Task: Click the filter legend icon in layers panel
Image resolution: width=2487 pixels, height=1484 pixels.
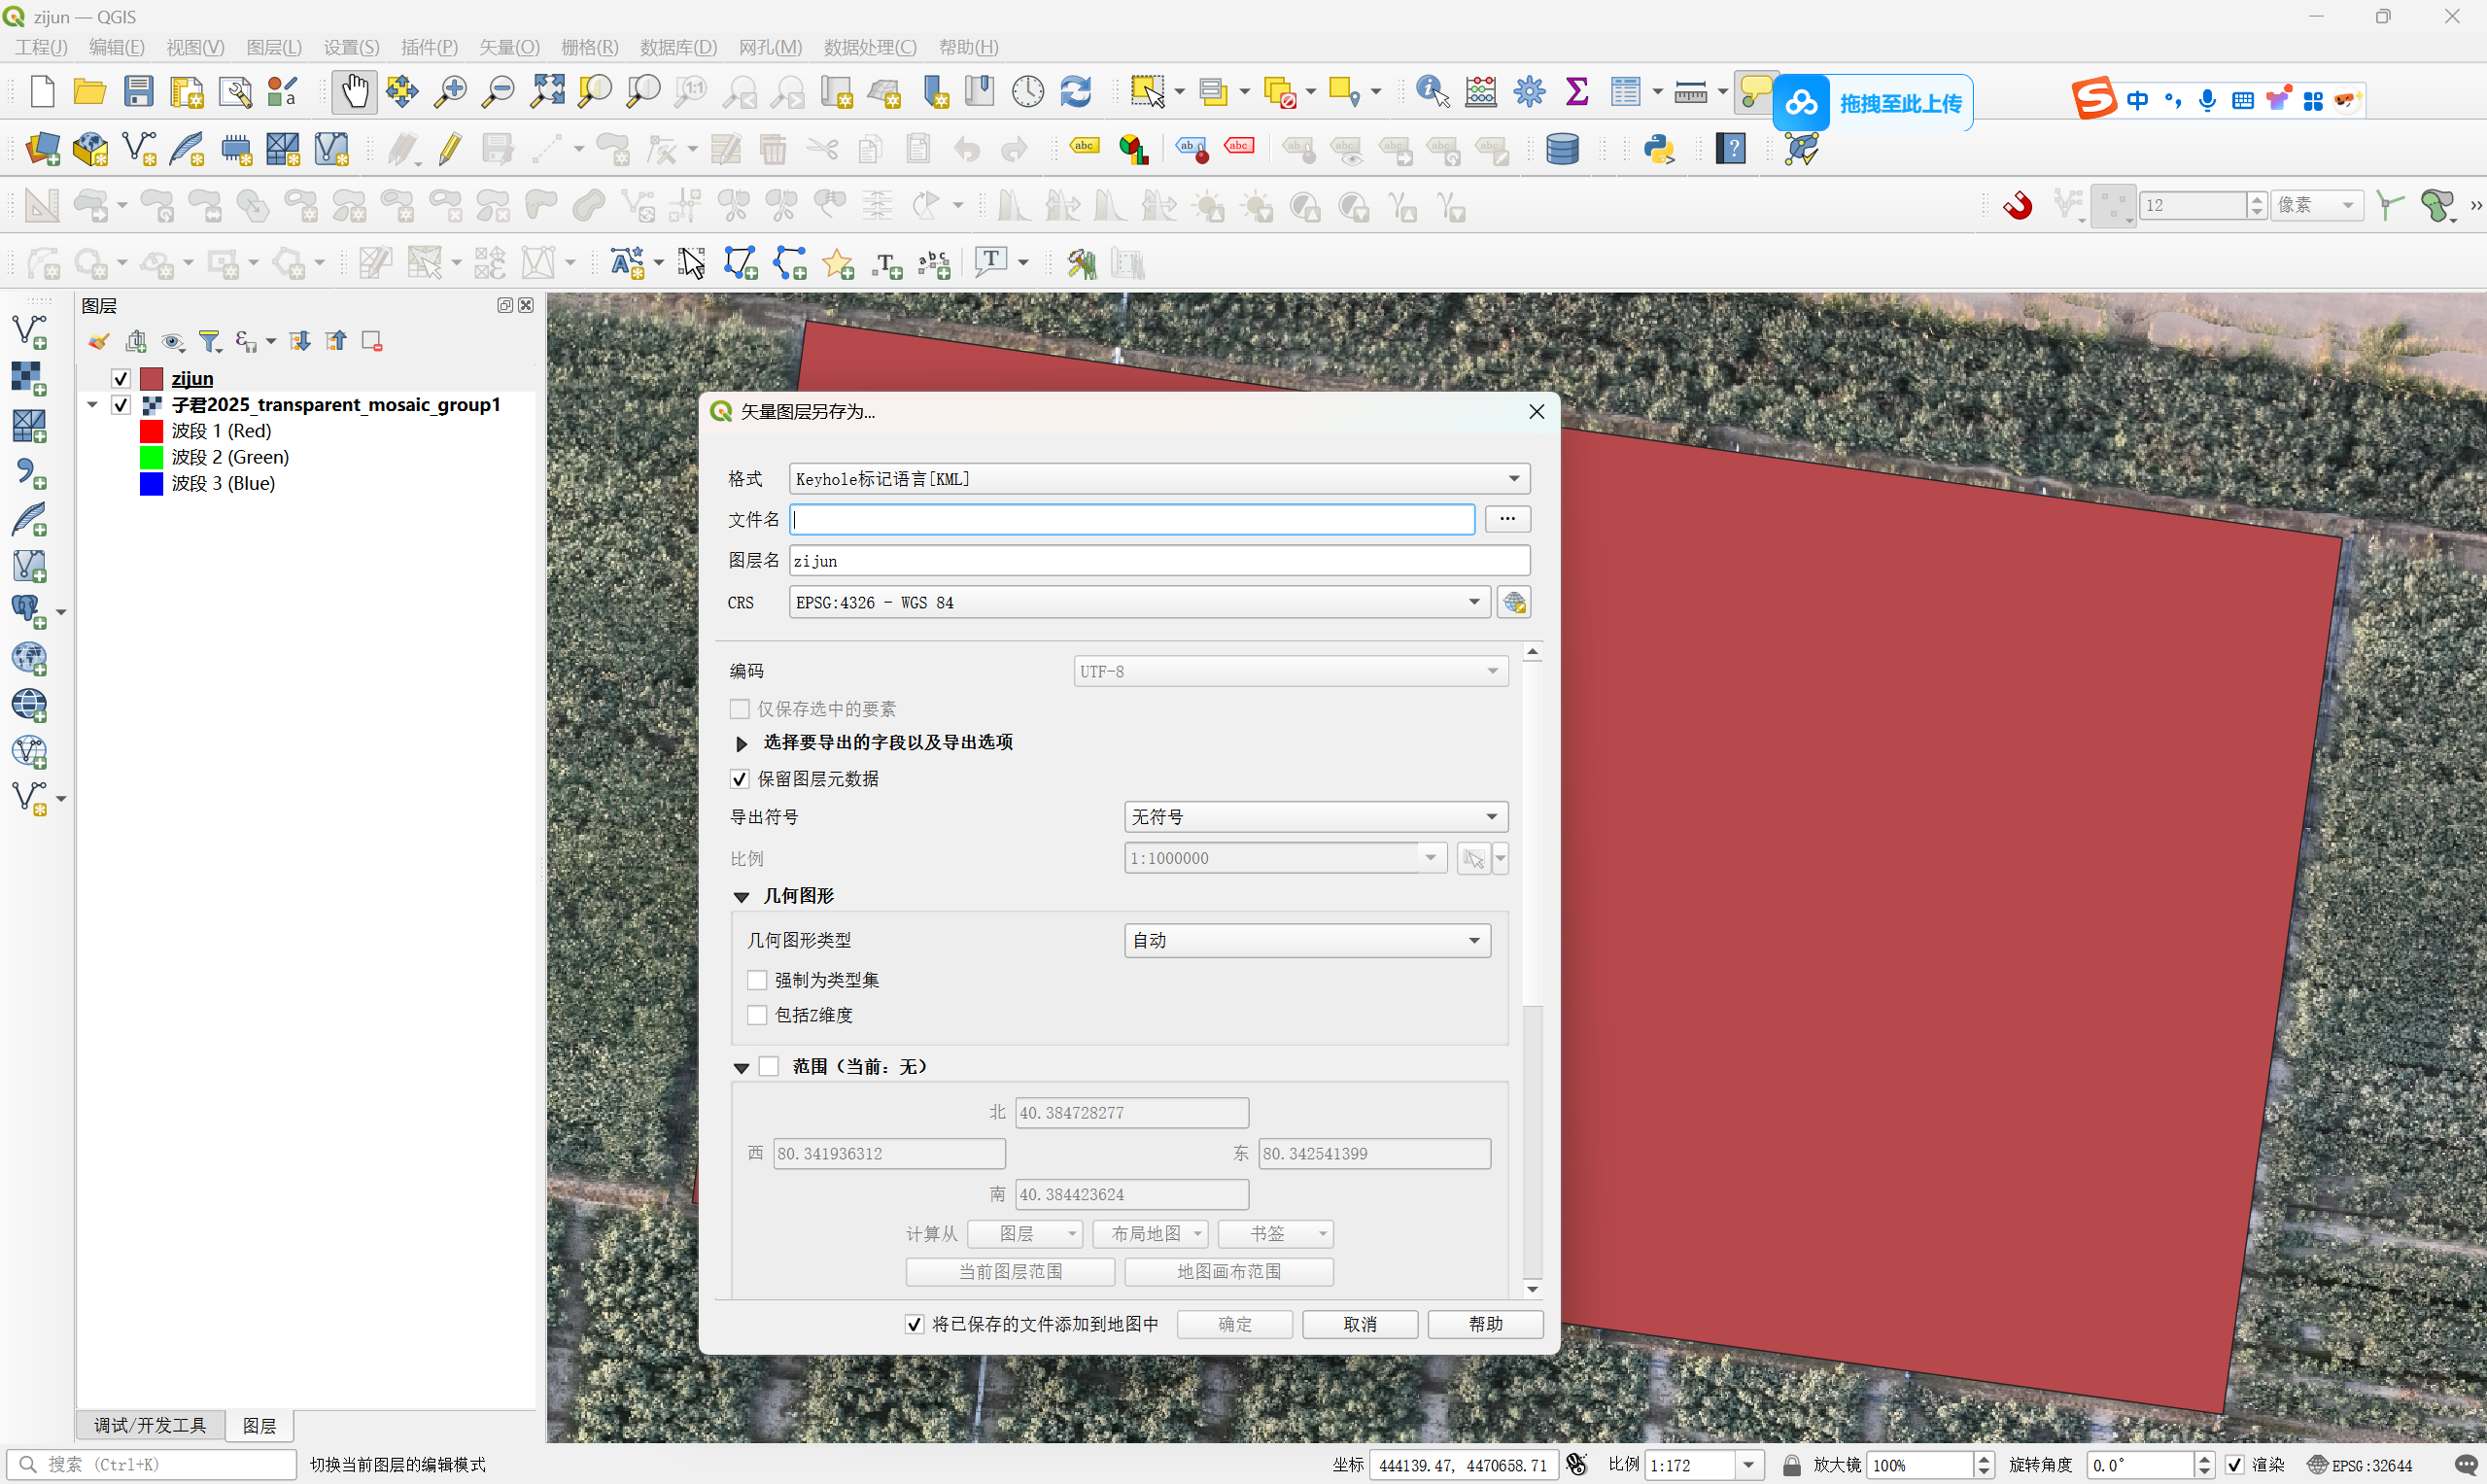Action: pyautogui.click(x=209, y=342)
